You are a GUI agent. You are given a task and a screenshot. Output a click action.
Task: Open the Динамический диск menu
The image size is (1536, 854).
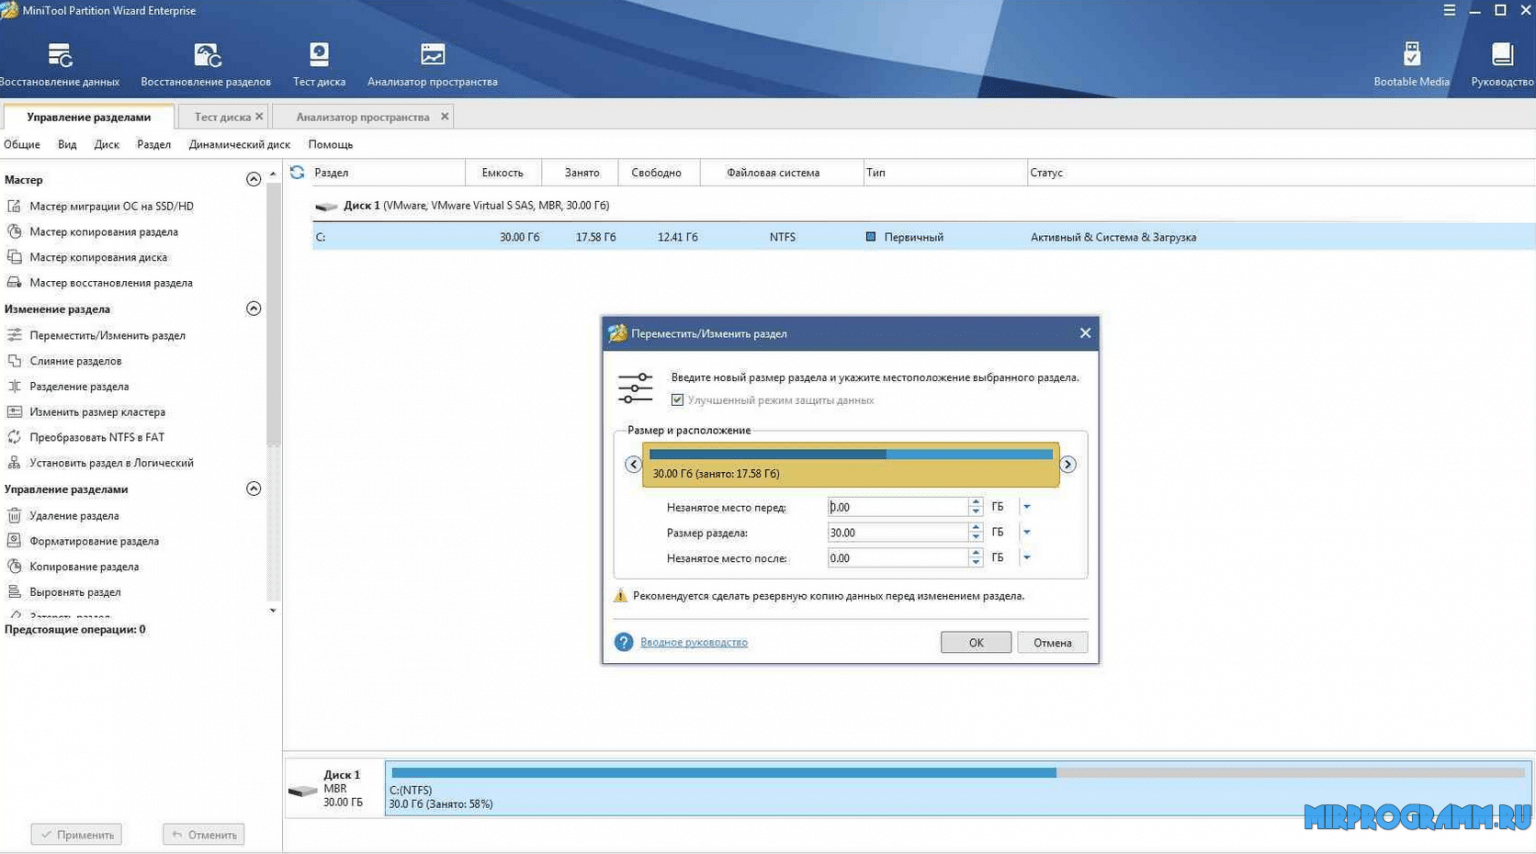pyautogui.click(x=239, y=145)
